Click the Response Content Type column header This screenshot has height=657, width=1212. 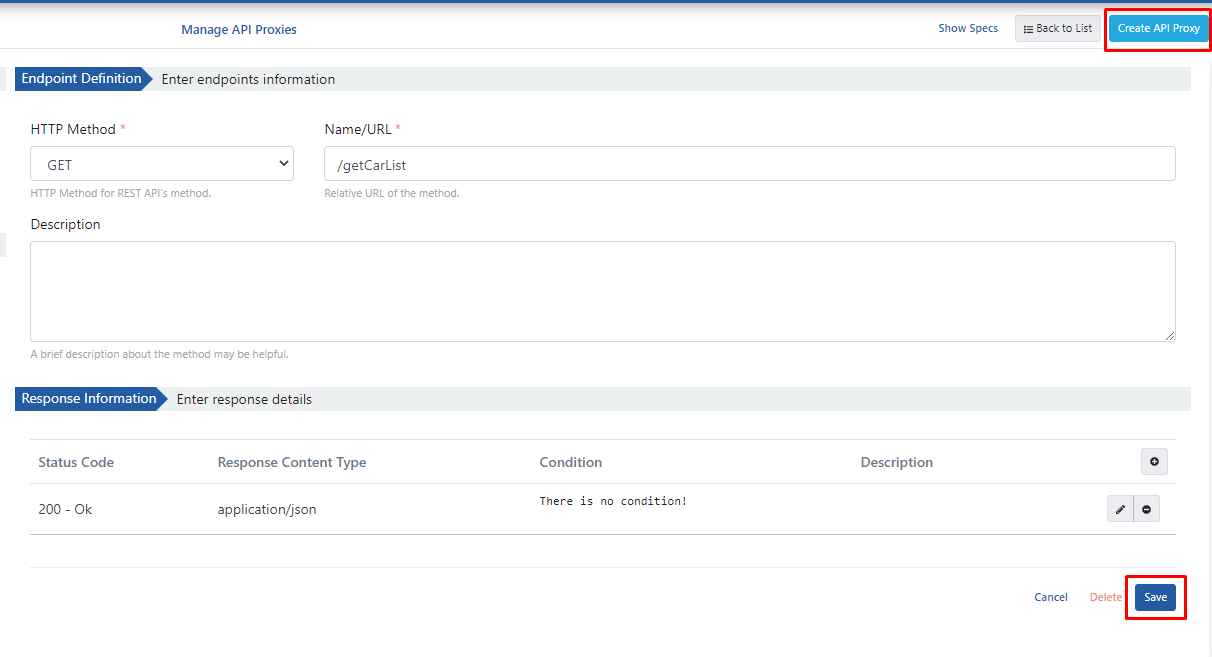click(292, 462)
